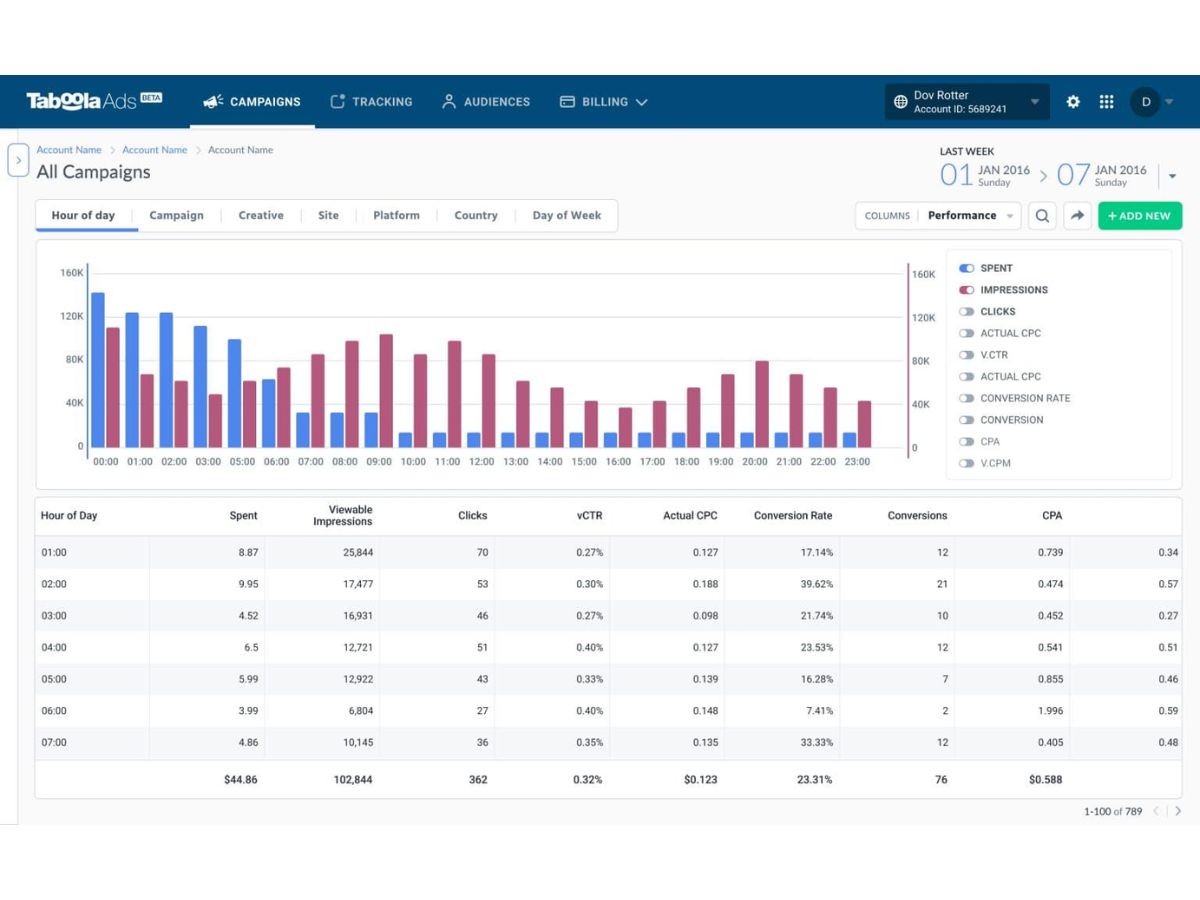This screenshot has height=900, width=1200.
Task: Click the share arrow icon
Action: [x=1077, y=216]
